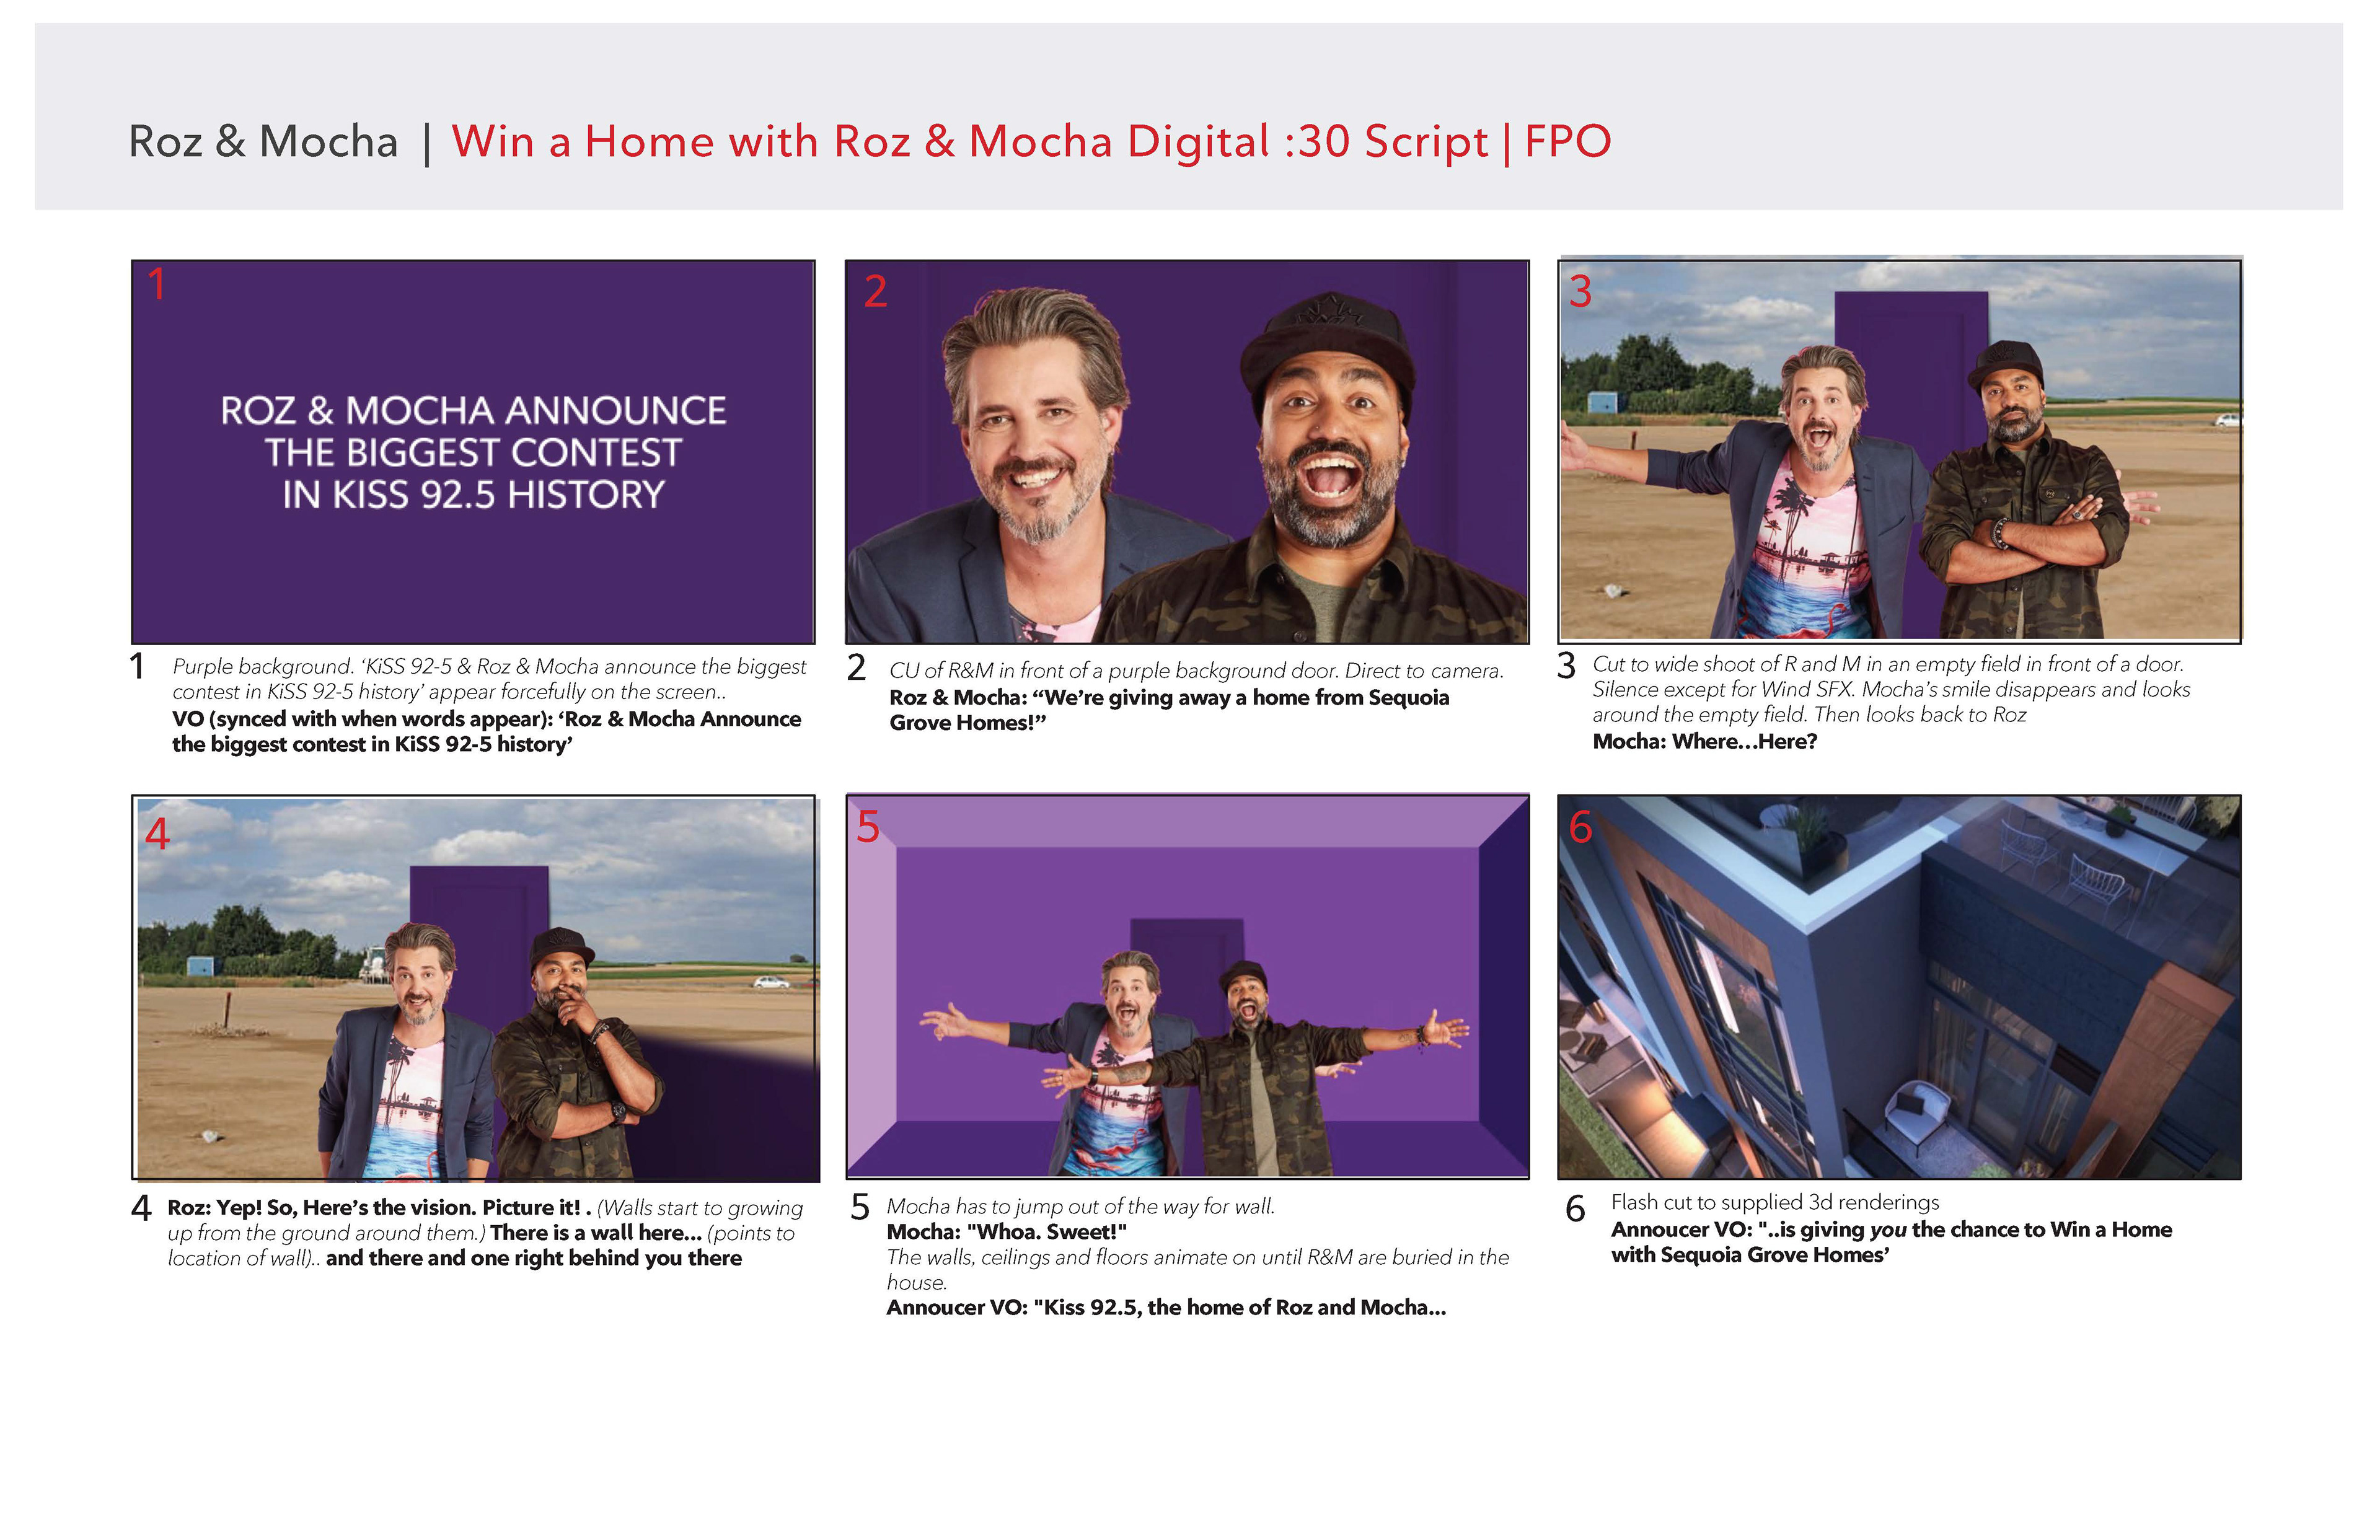Click 'Roz: Yep! So, Here's the vision. Picture it!'

[379, 1208]
